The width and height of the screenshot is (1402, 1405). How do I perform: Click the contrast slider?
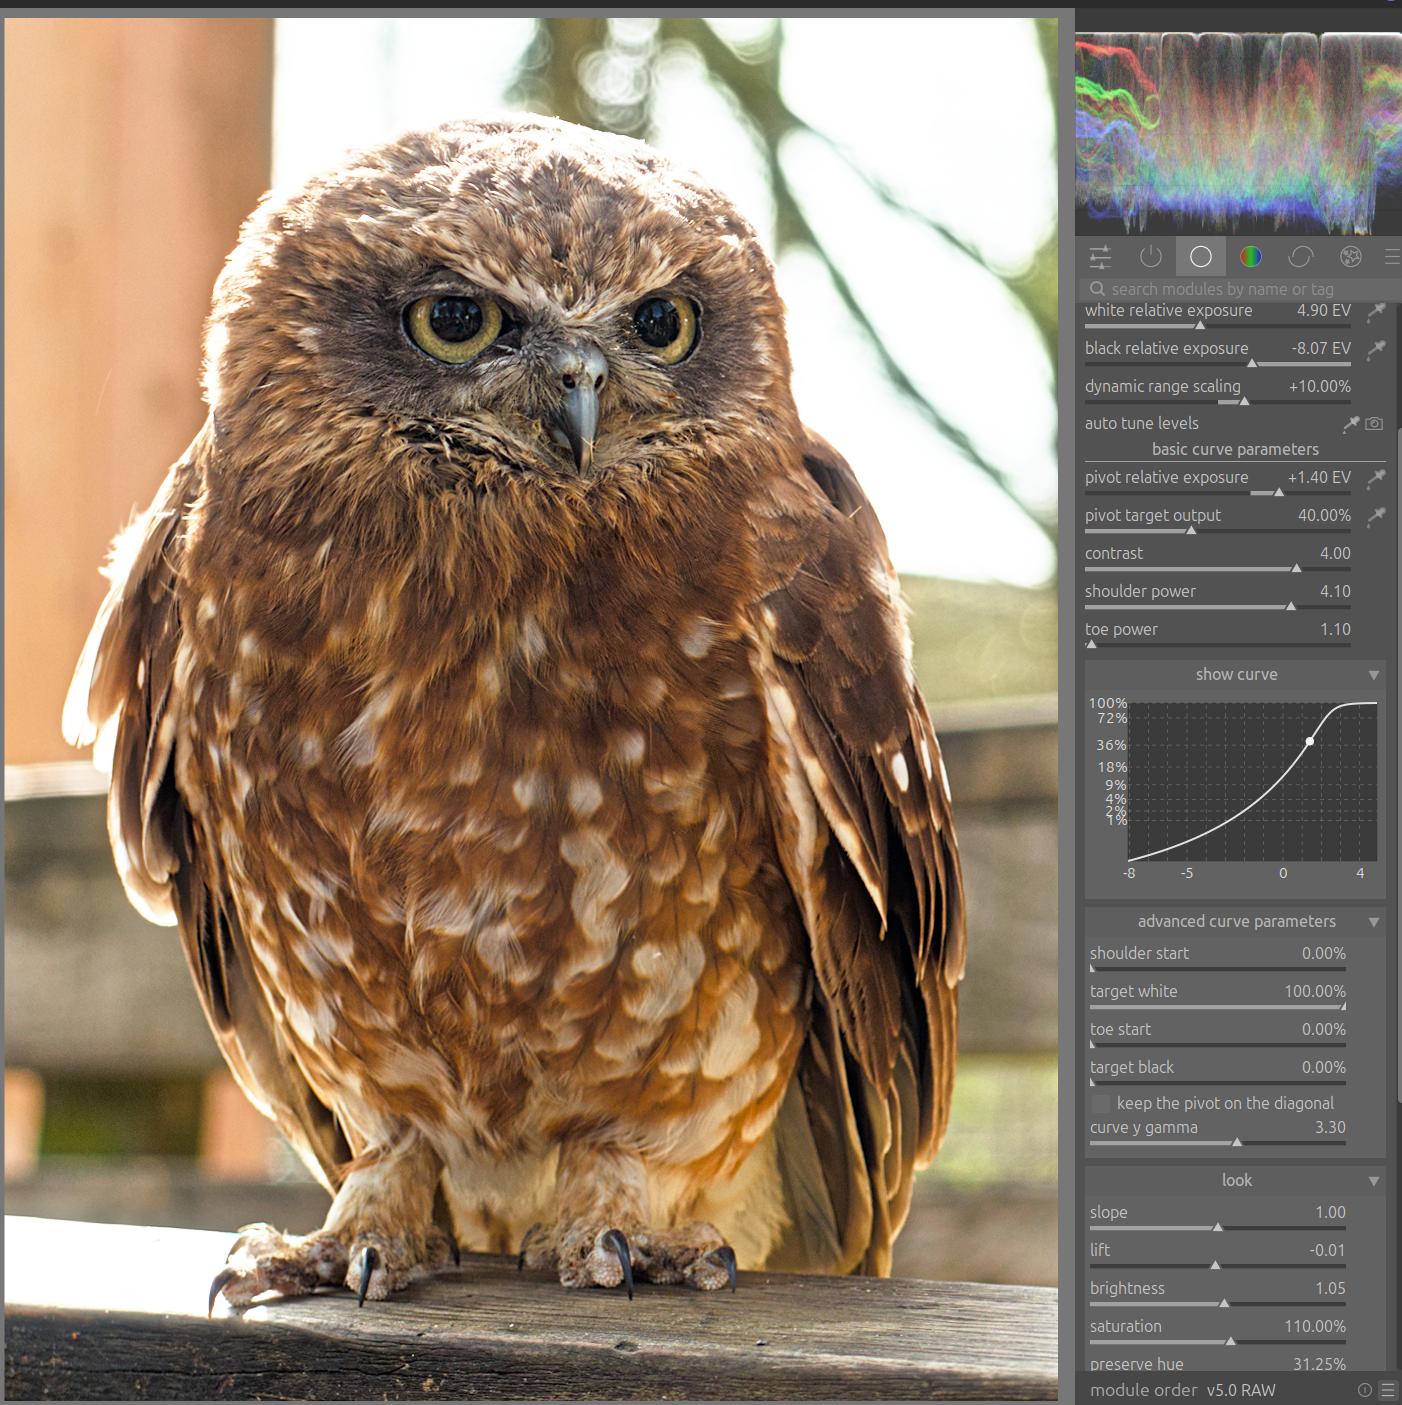tap(1217, 567)
